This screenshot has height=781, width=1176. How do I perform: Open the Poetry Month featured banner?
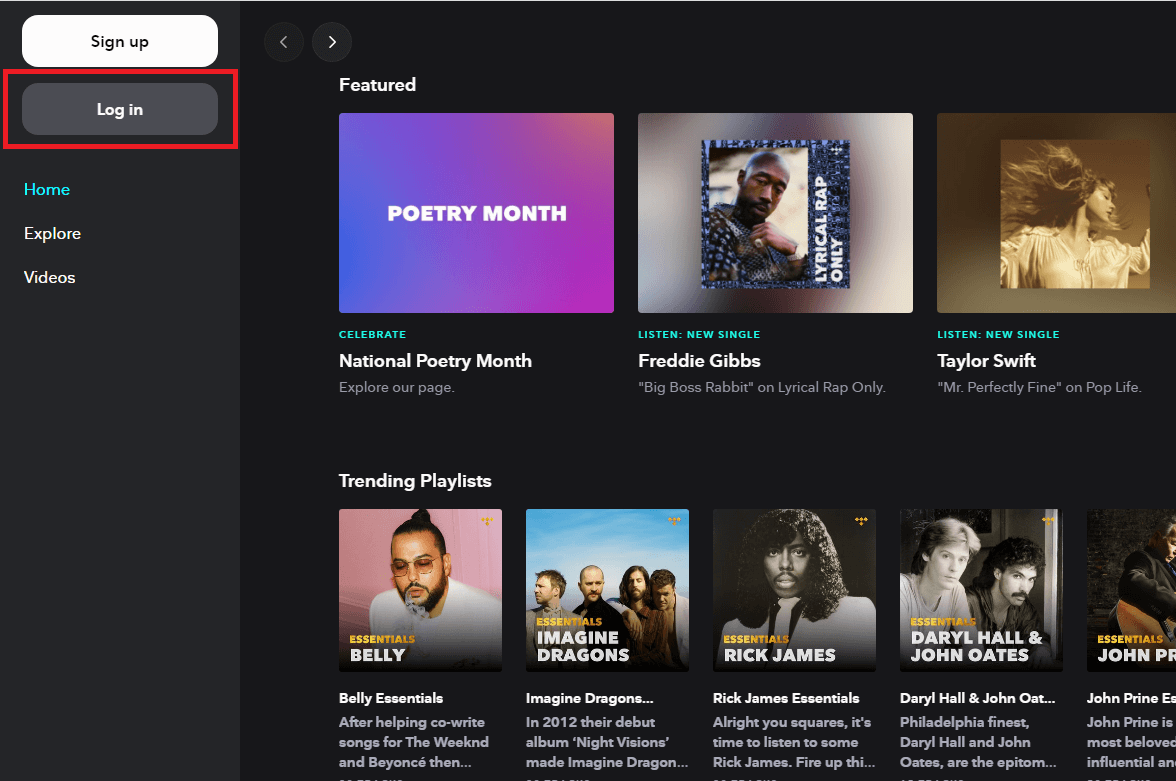476,213
